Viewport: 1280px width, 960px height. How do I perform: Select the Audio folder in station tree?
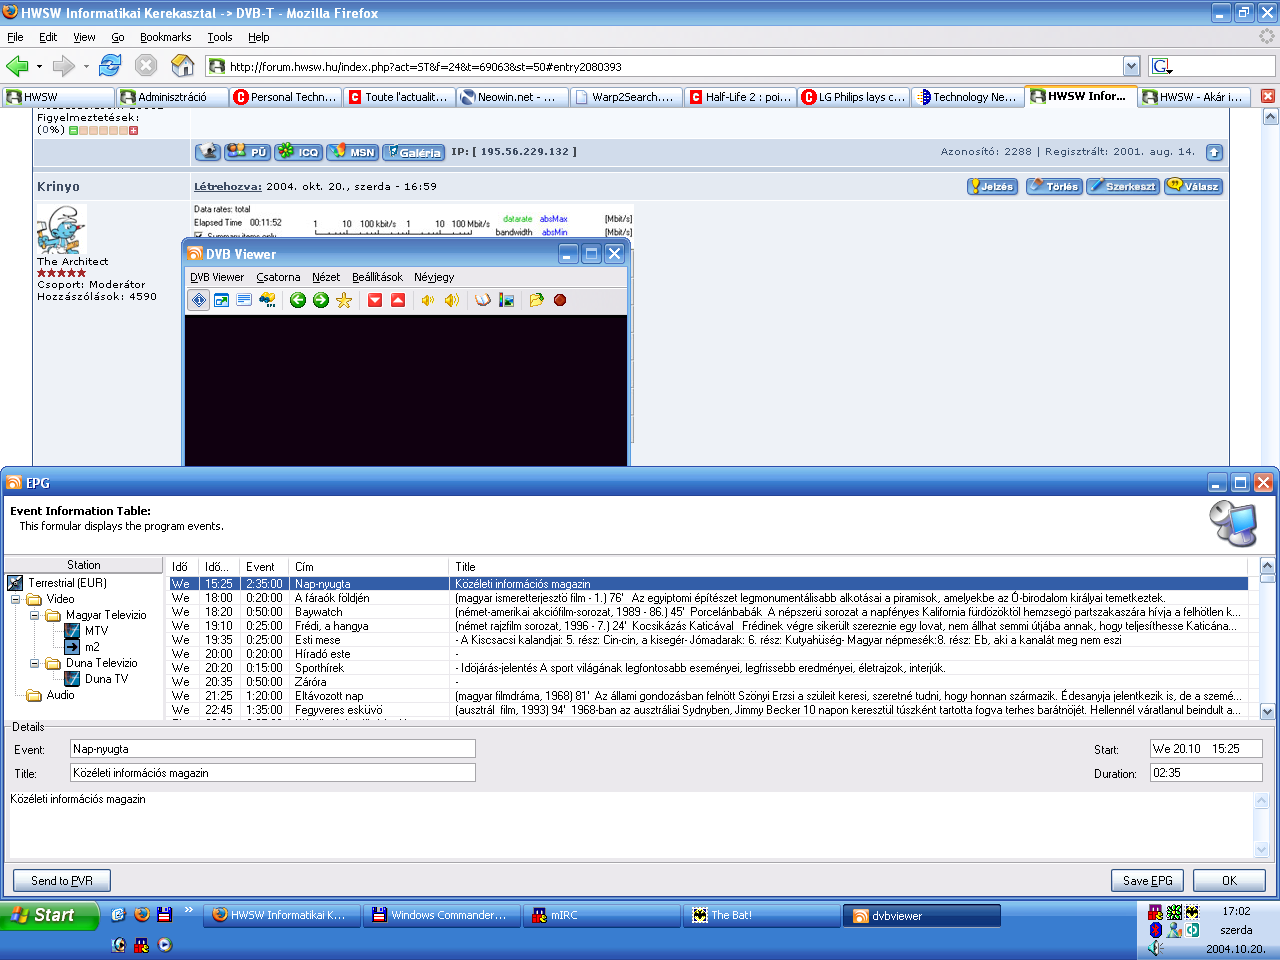tap(60, 695)
